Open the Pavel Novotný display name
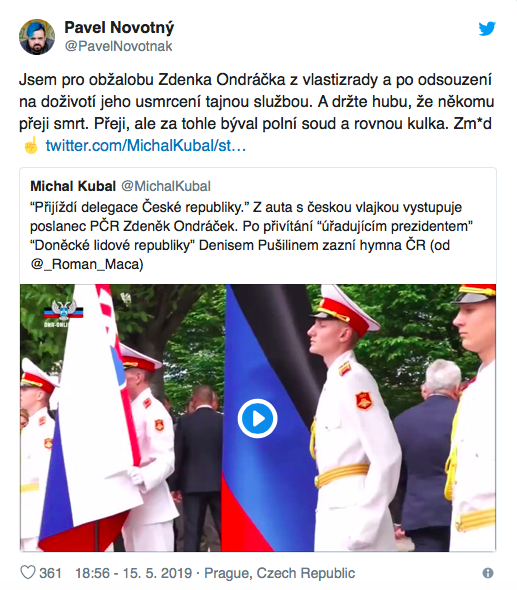 point(119,28)
